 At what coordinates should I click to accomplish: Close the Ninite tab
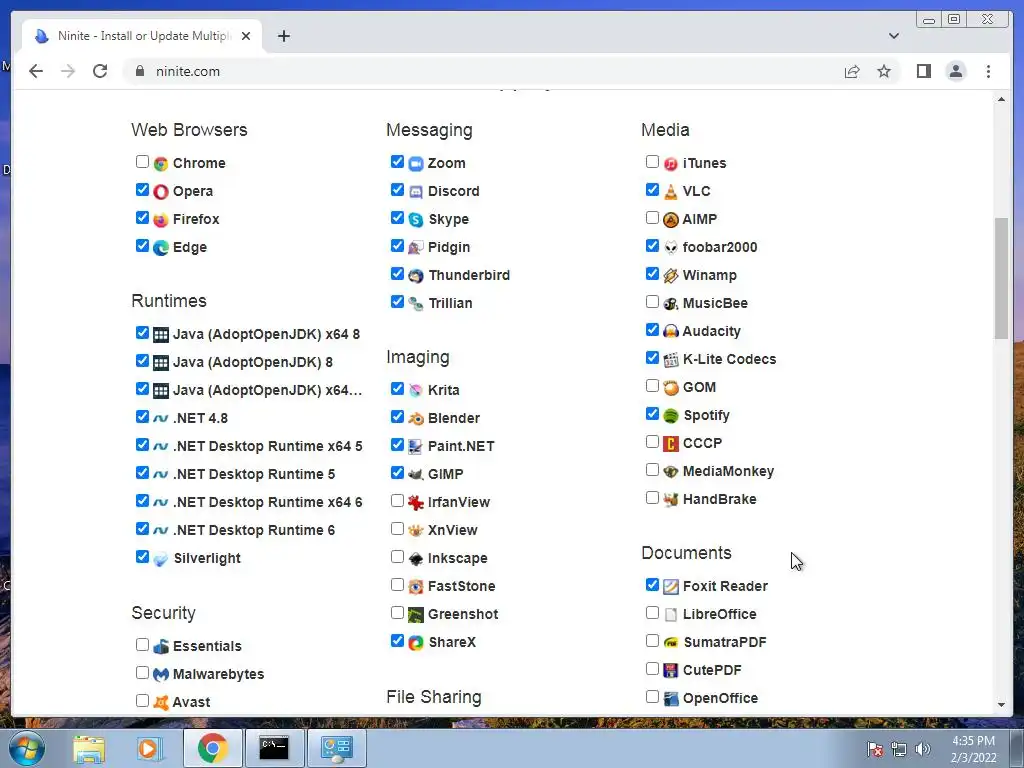pos(246,36)
